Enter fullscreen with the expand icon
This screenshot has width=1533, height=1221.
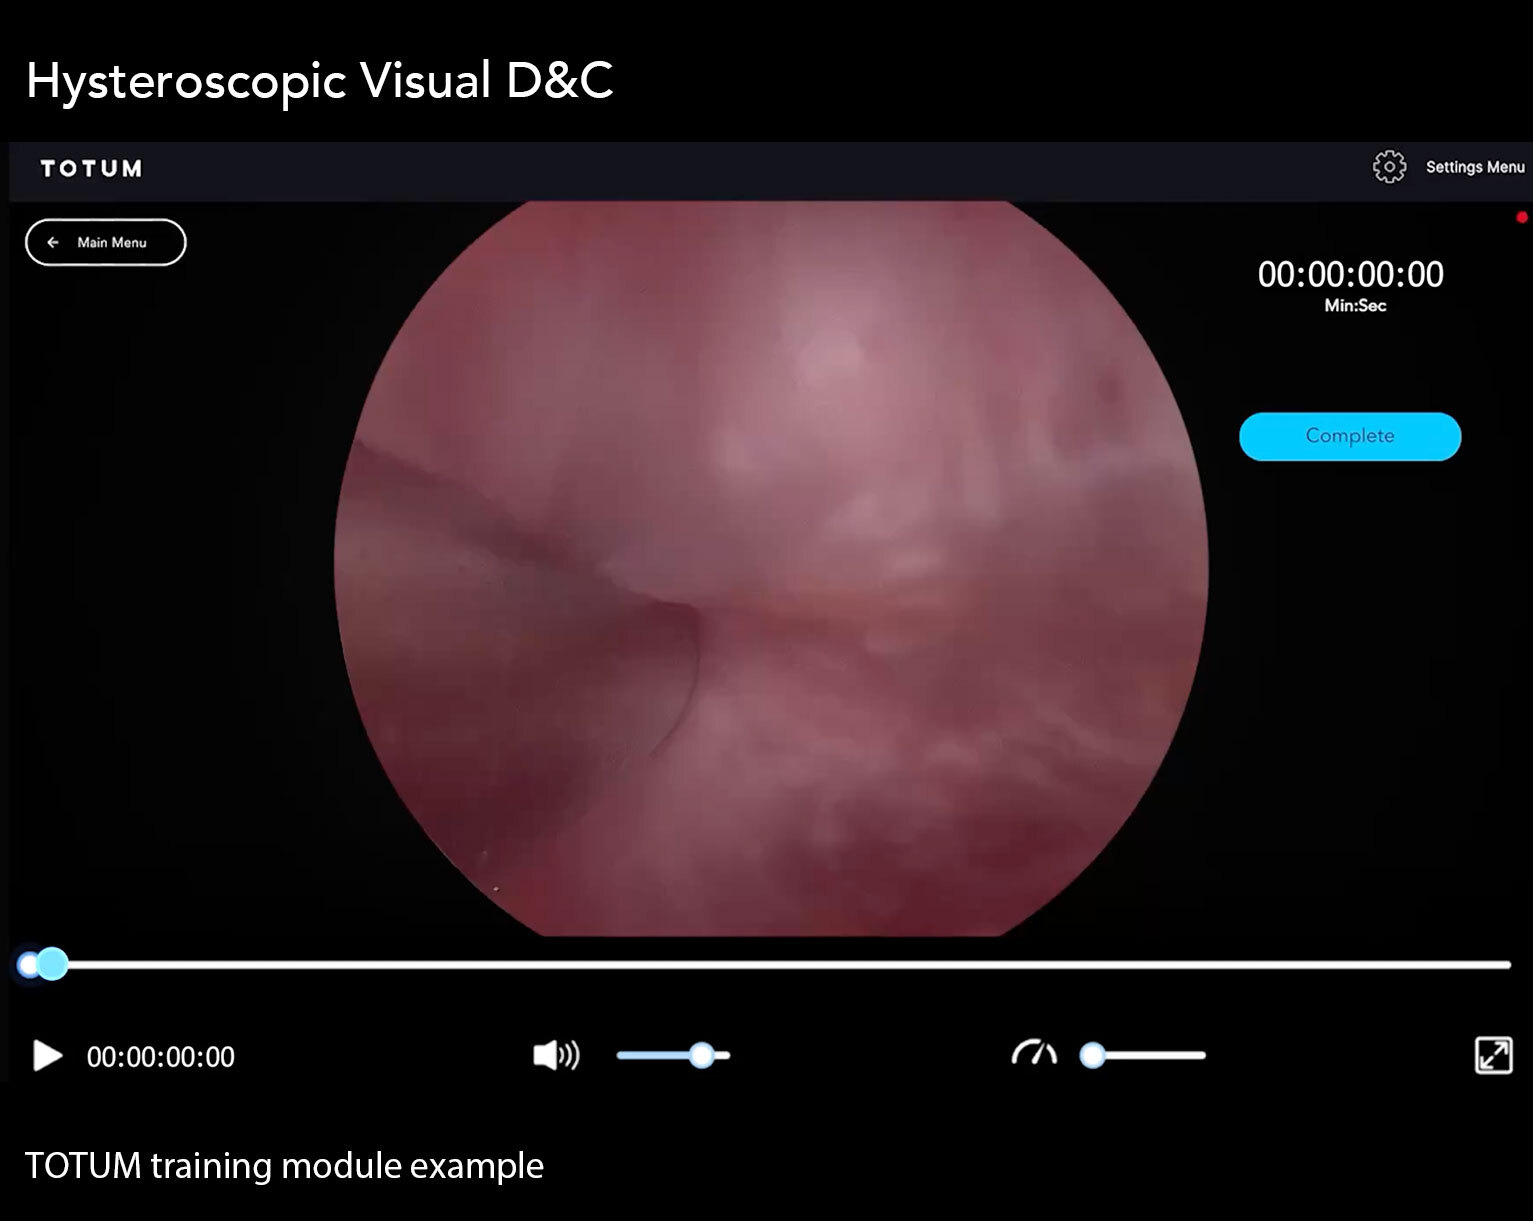point(1494,1055)
